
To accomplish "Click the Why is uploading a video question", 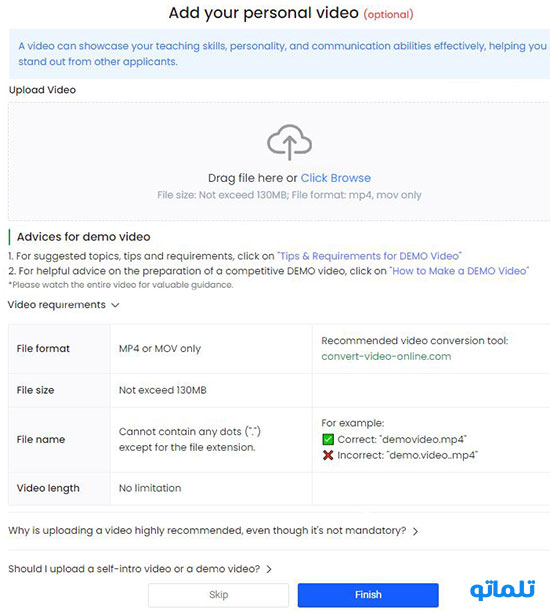I will 207,531.
